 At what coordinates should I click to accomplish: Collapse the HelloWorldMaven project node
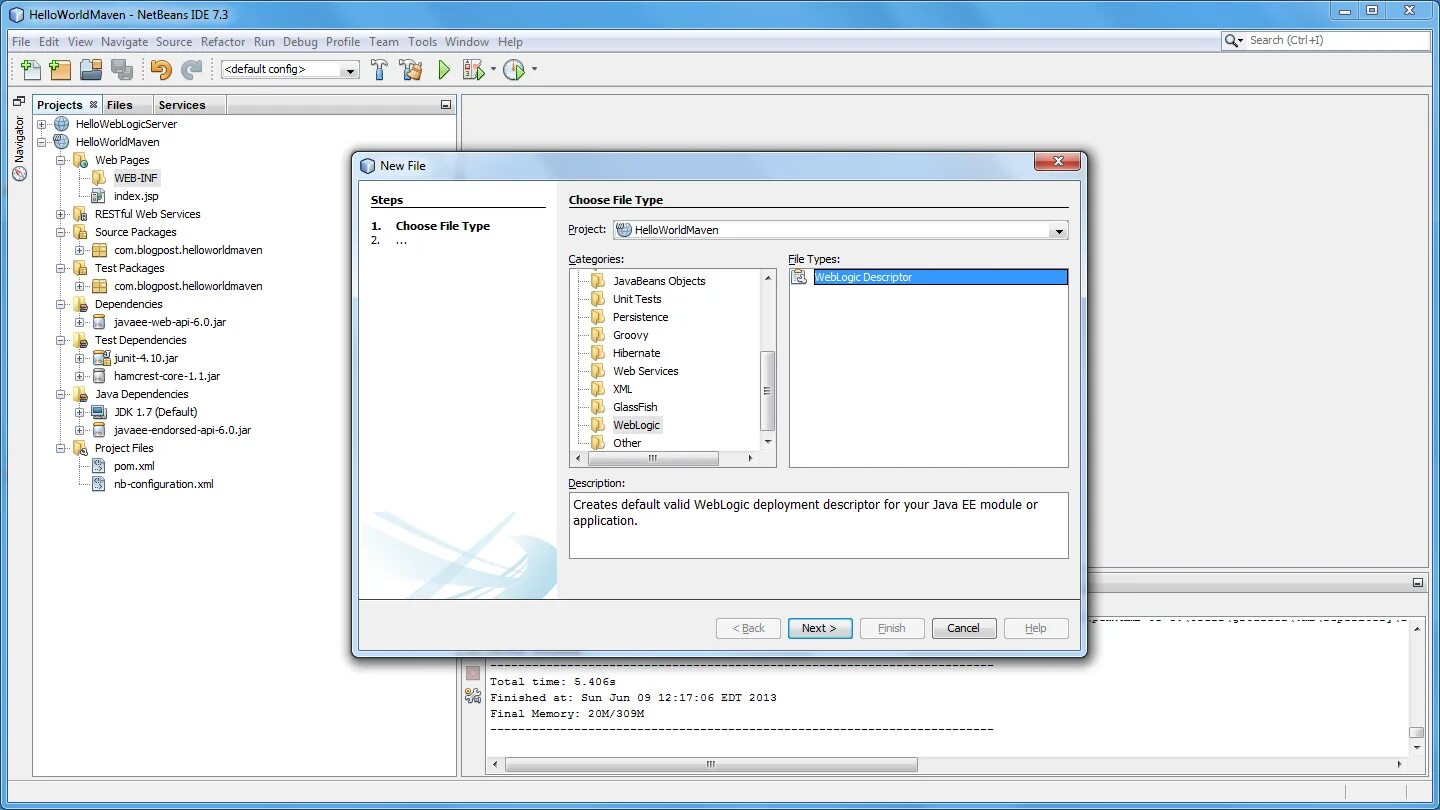click(x=42, y=142)
